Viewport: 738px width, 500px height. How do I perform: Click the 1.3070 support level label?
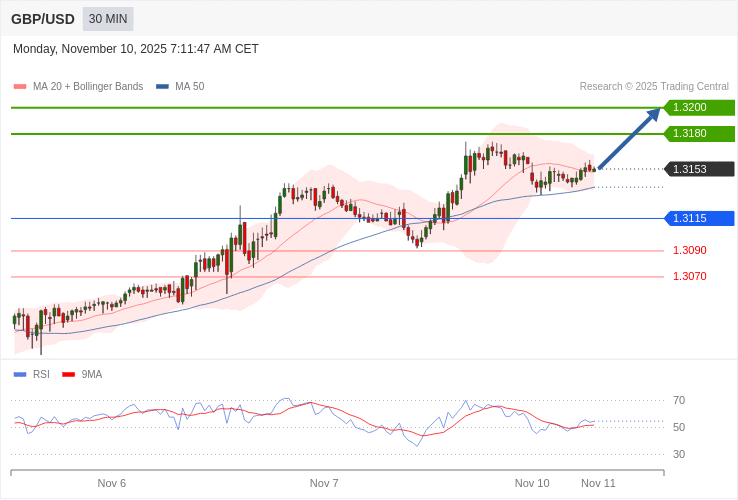click(x=690, y=276)
